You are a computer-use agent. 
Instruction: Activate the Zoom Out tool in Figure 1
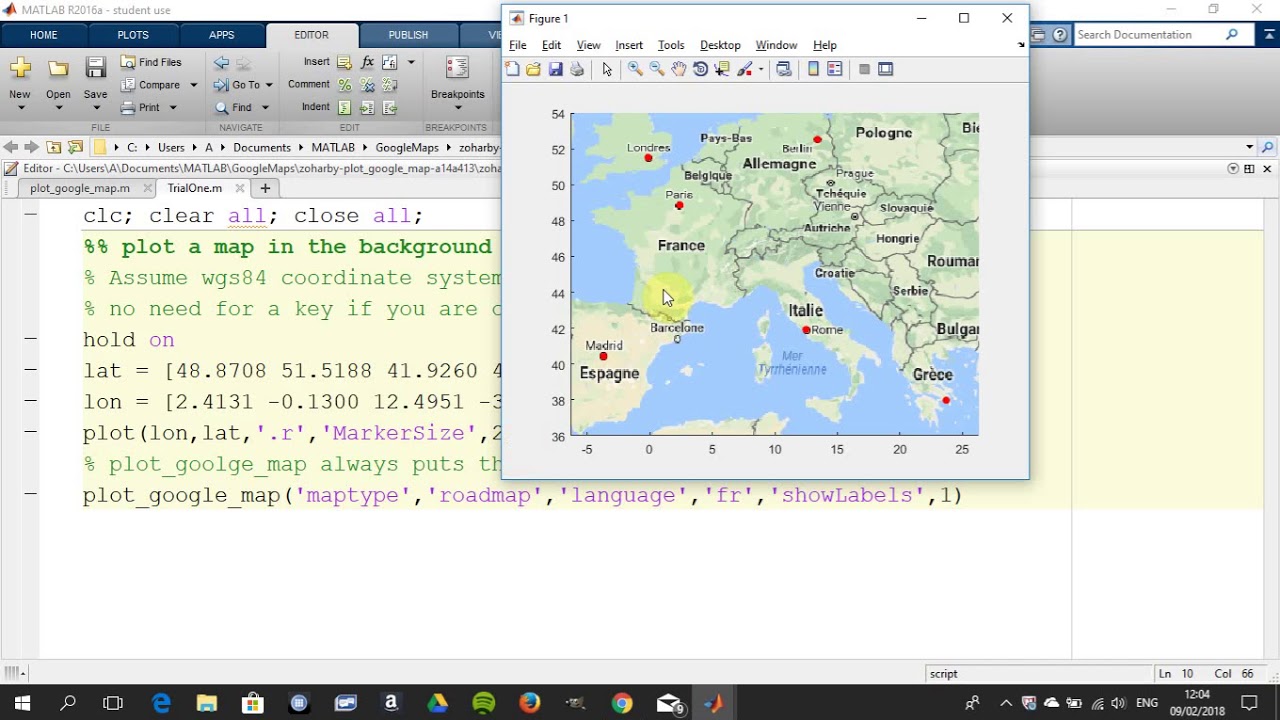657,69
